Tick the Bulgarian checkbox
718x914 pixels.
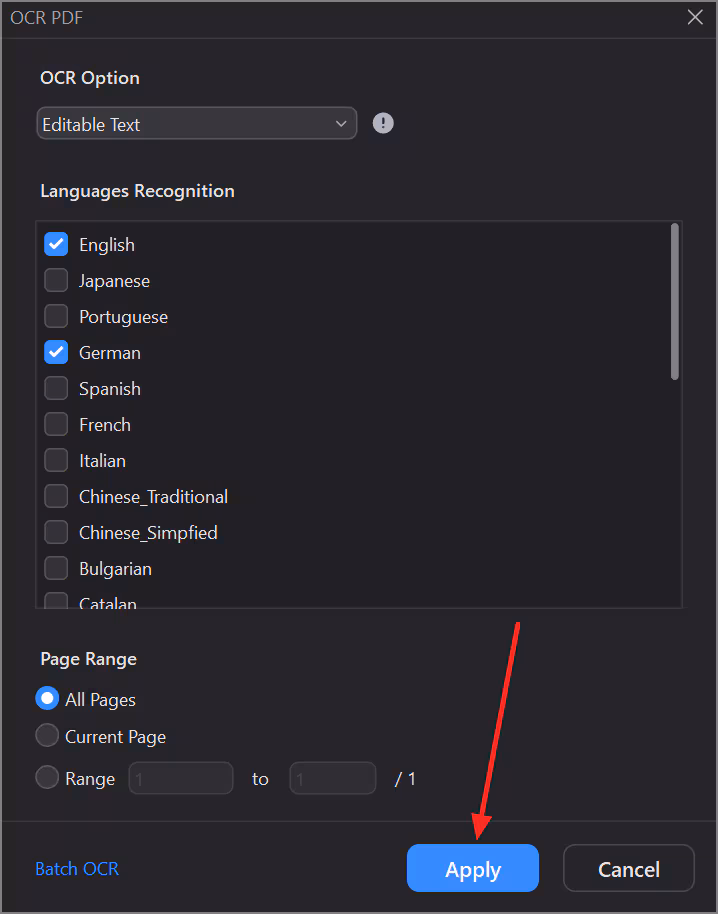click(56, 568)
